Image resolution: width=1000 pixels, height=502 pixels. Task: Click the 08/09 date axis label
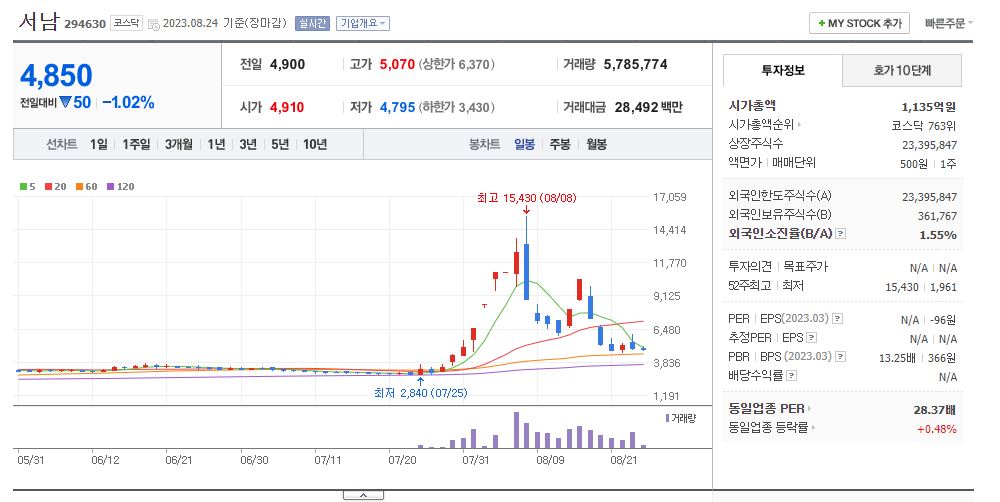click(550, 460)
